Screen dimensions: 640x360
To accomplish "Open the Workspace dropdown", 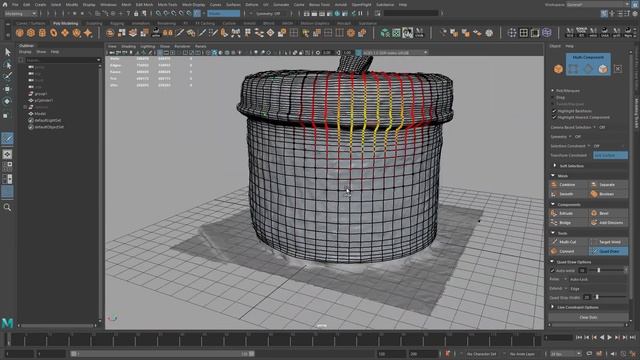I will (598, 4).
